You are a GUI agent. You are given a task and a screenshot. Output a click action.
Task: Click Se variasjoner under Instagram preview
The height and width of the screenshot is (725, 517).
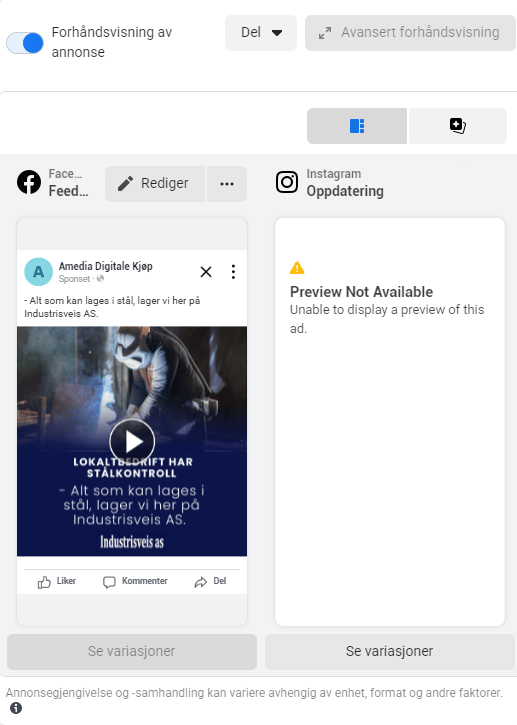[x=389, y=651]
